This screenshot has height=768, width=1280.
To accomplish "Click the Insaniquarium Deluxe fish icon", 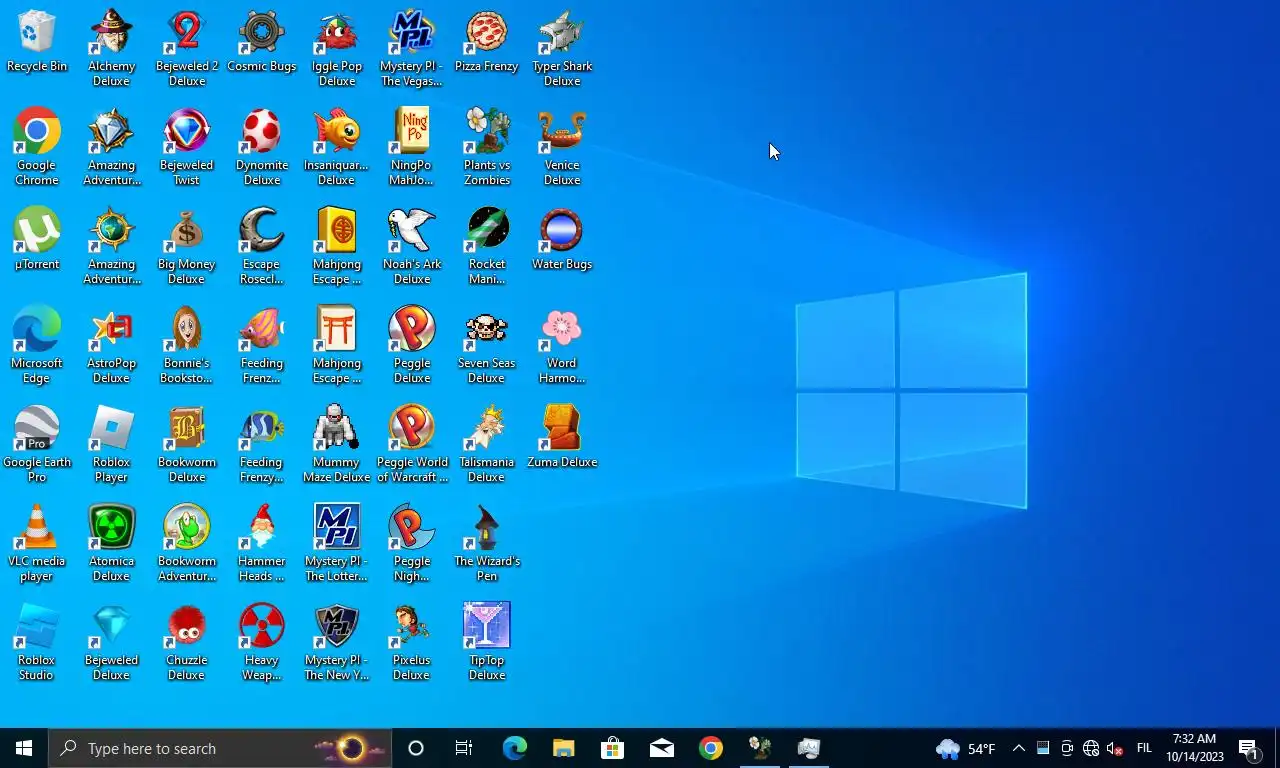I will (x=337, y=147).
